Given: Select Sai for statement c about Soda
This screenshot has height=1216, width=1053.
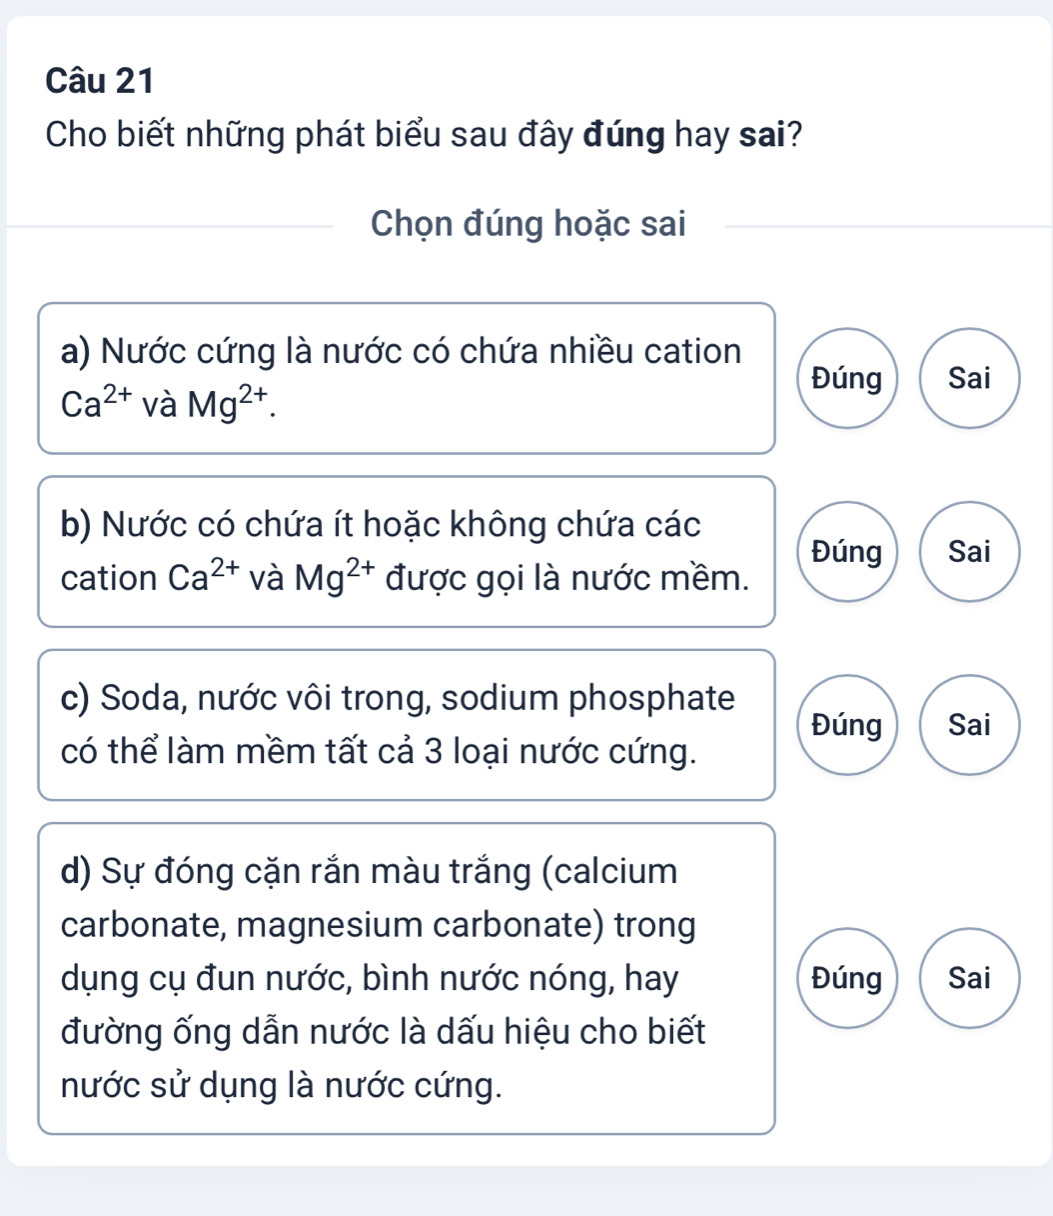Looking at the screenshot, I should 969,725.
